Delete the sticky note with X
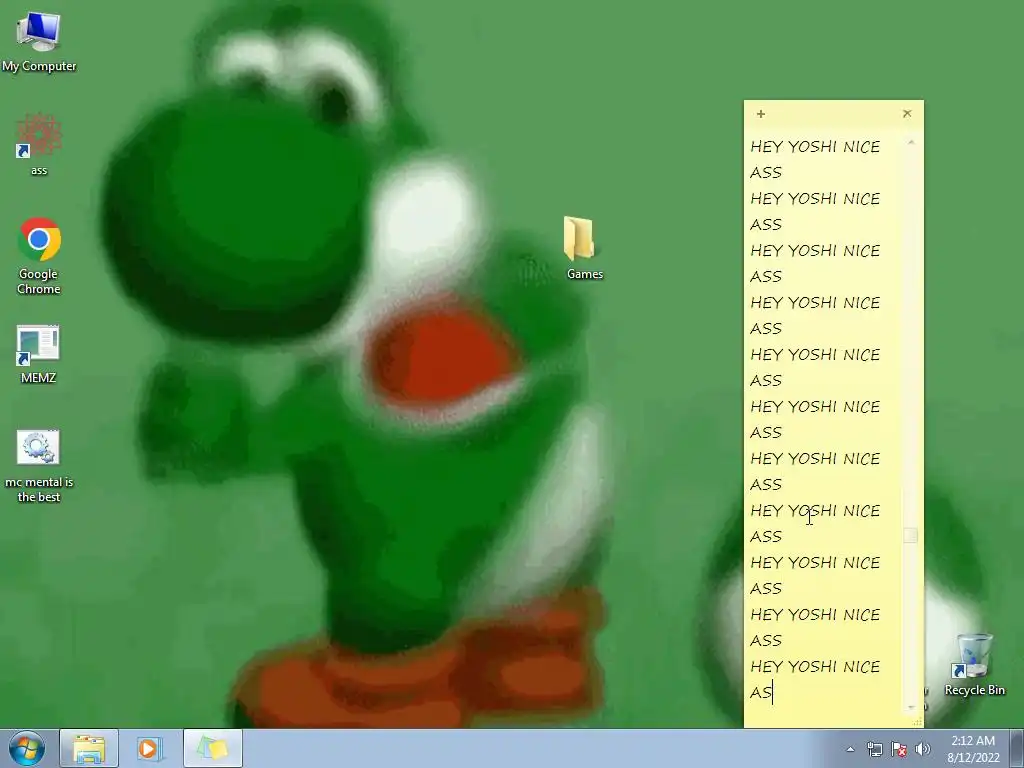 pyautogui.click(x=907, y=114)
